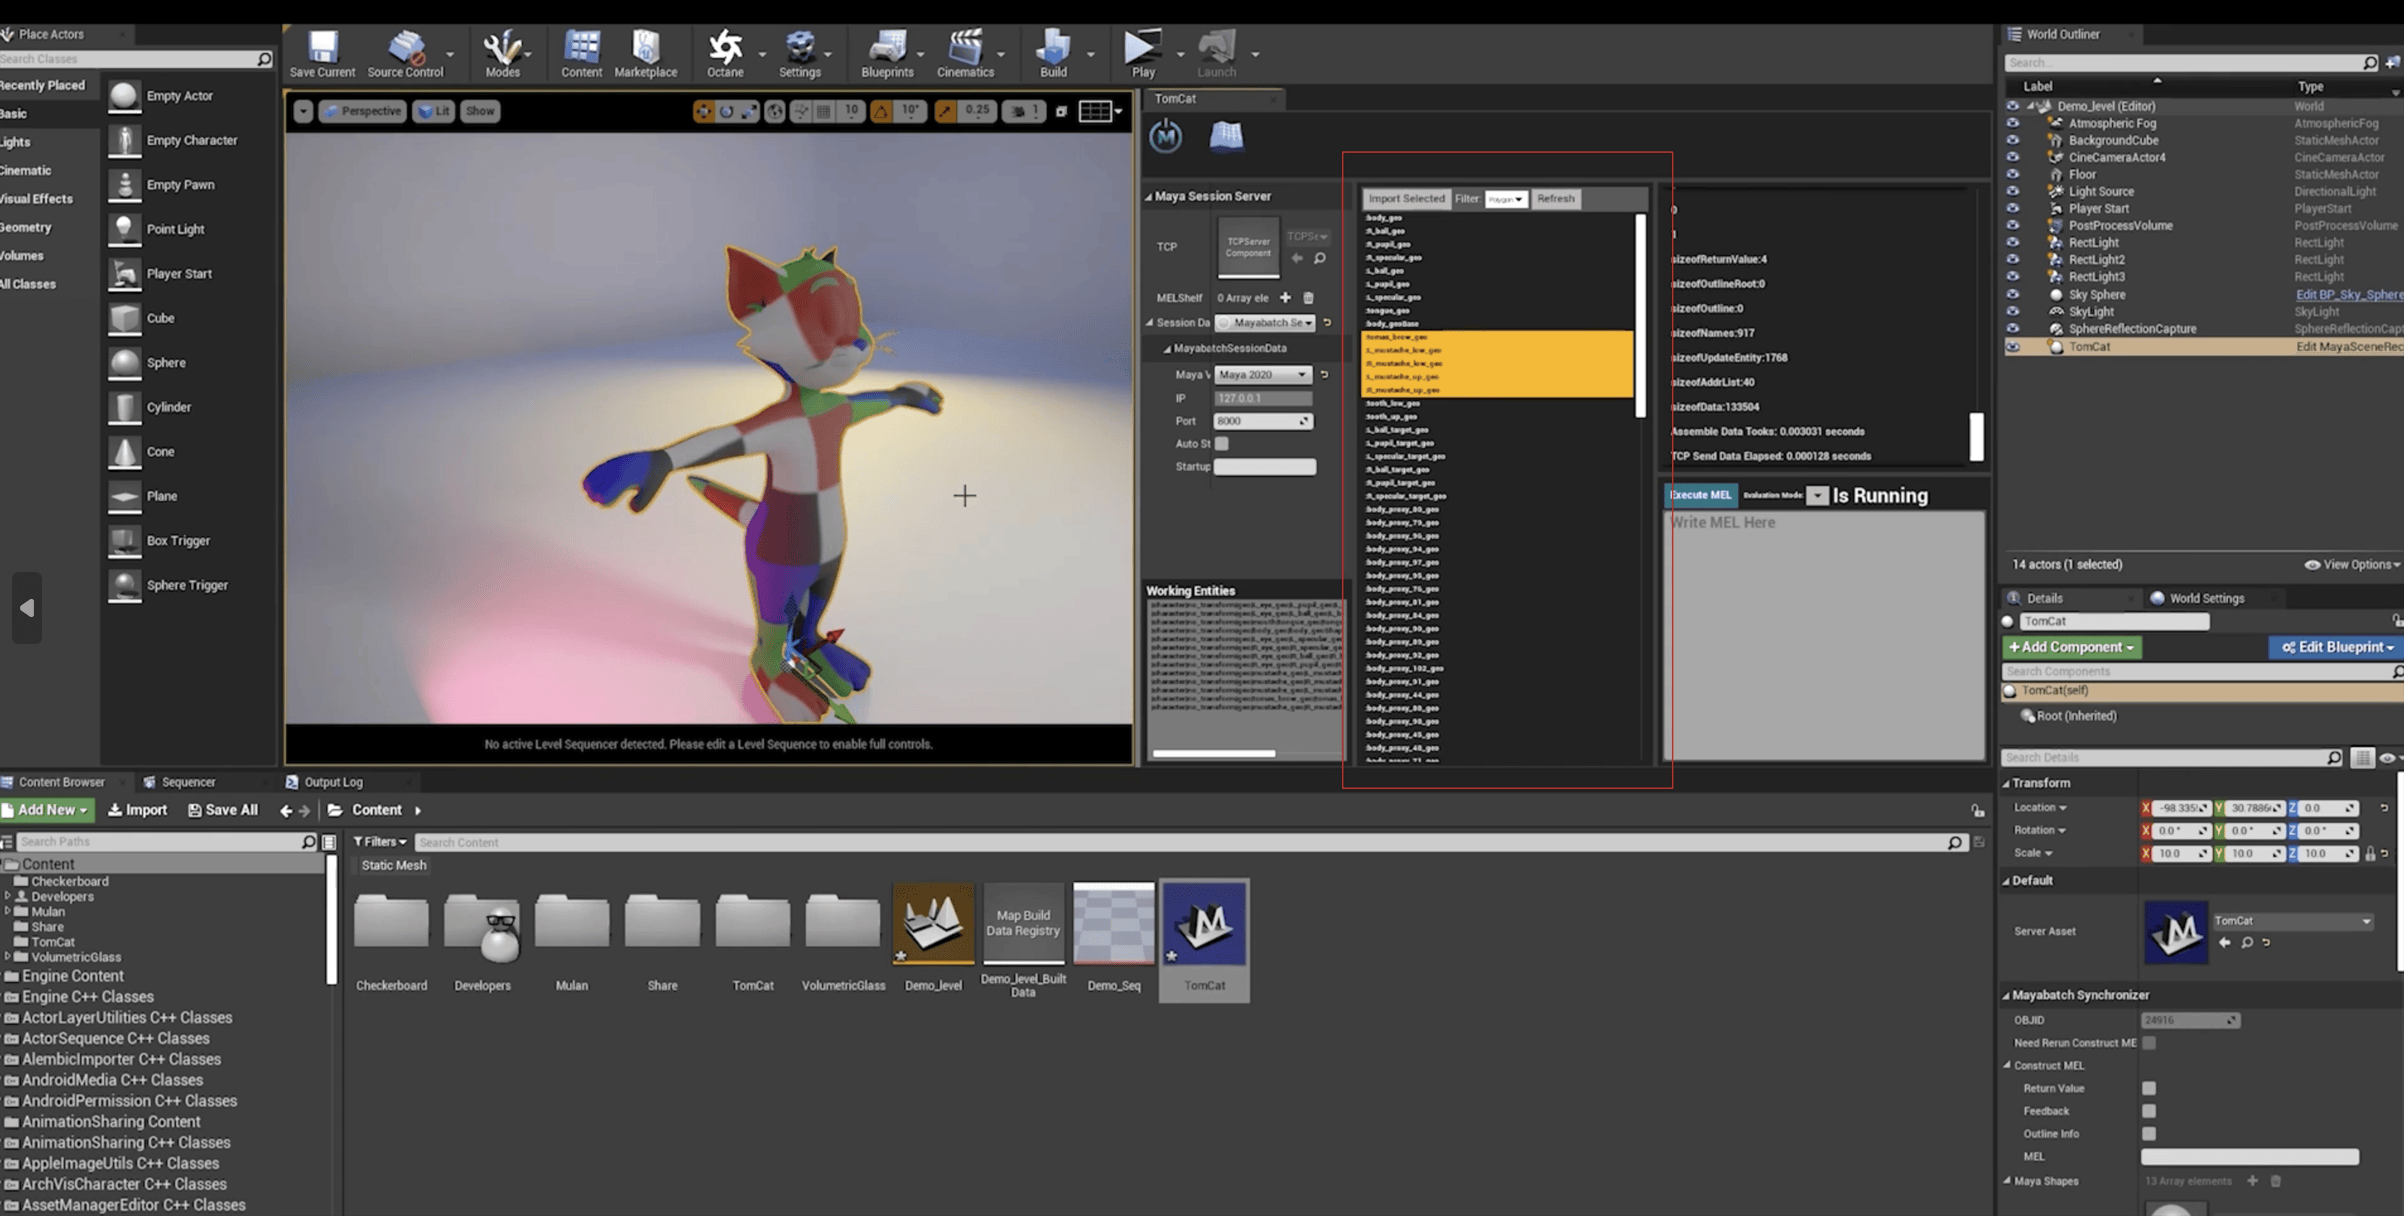Toggle visibility of Light Source actor
The image size is (2404, 1216).
(2012, 191)
